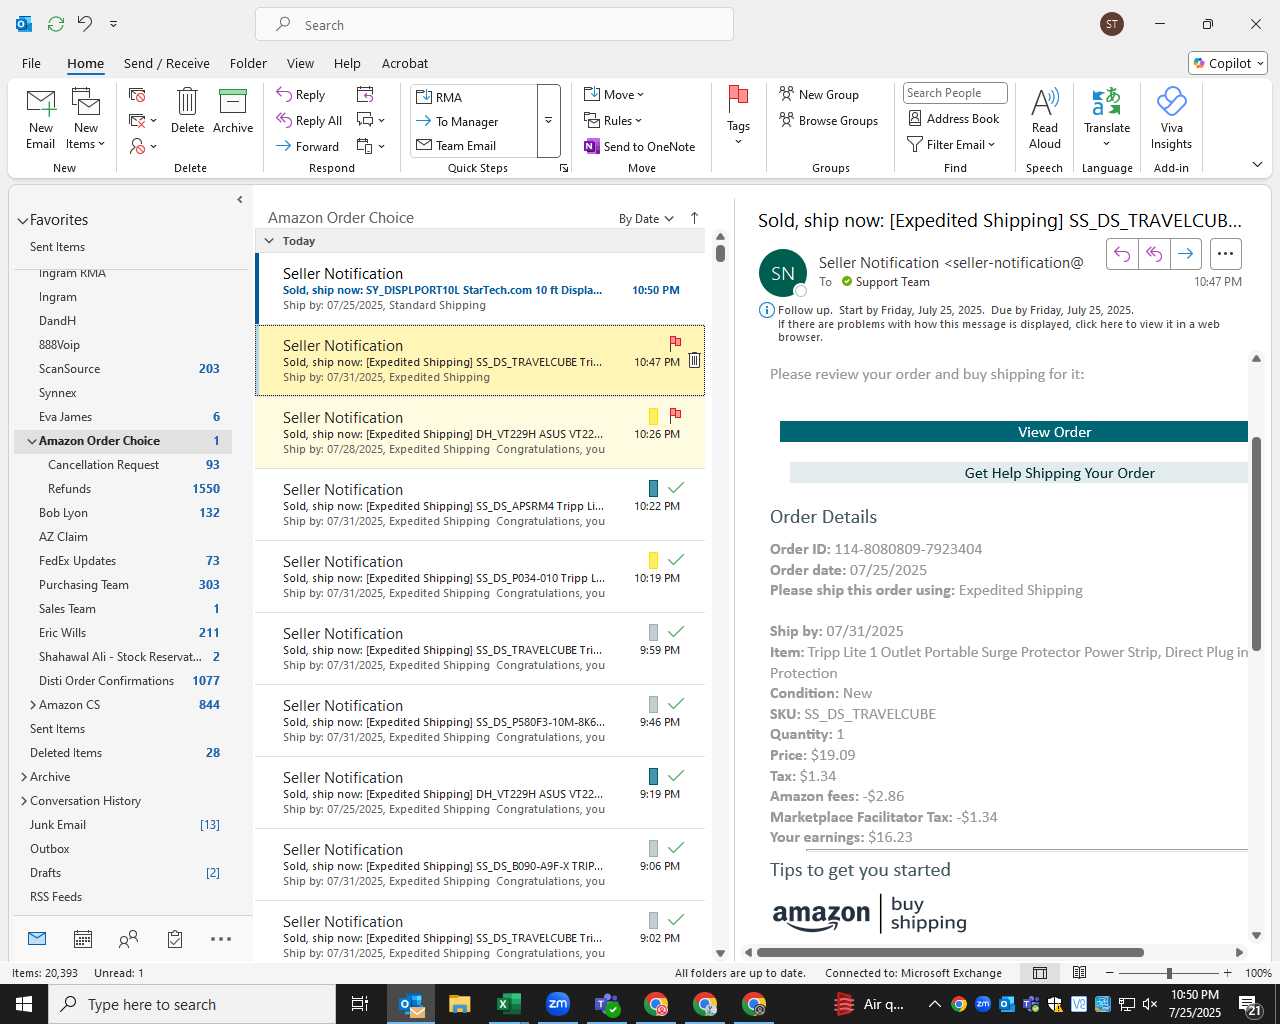1280x1024 pixels.
Task: Toggle completed checkmark on 9:46 PM message
Action: pyautogui.click(x=676, y=703)
